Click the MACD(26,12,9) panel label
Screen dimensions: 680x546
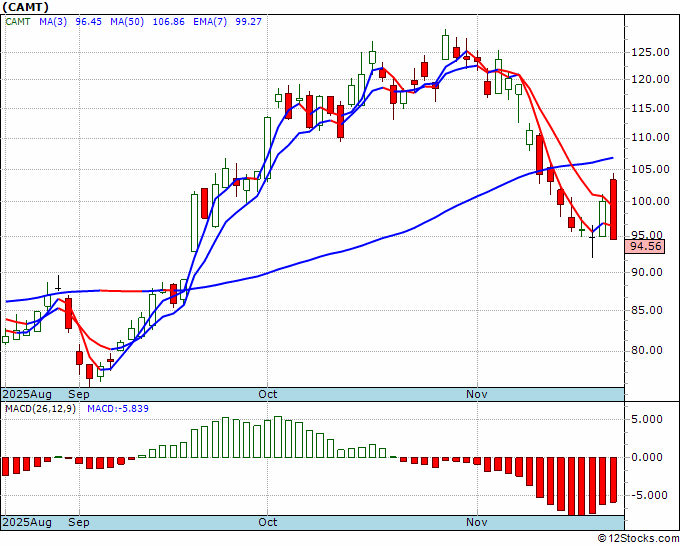click(x=40, y=409)
